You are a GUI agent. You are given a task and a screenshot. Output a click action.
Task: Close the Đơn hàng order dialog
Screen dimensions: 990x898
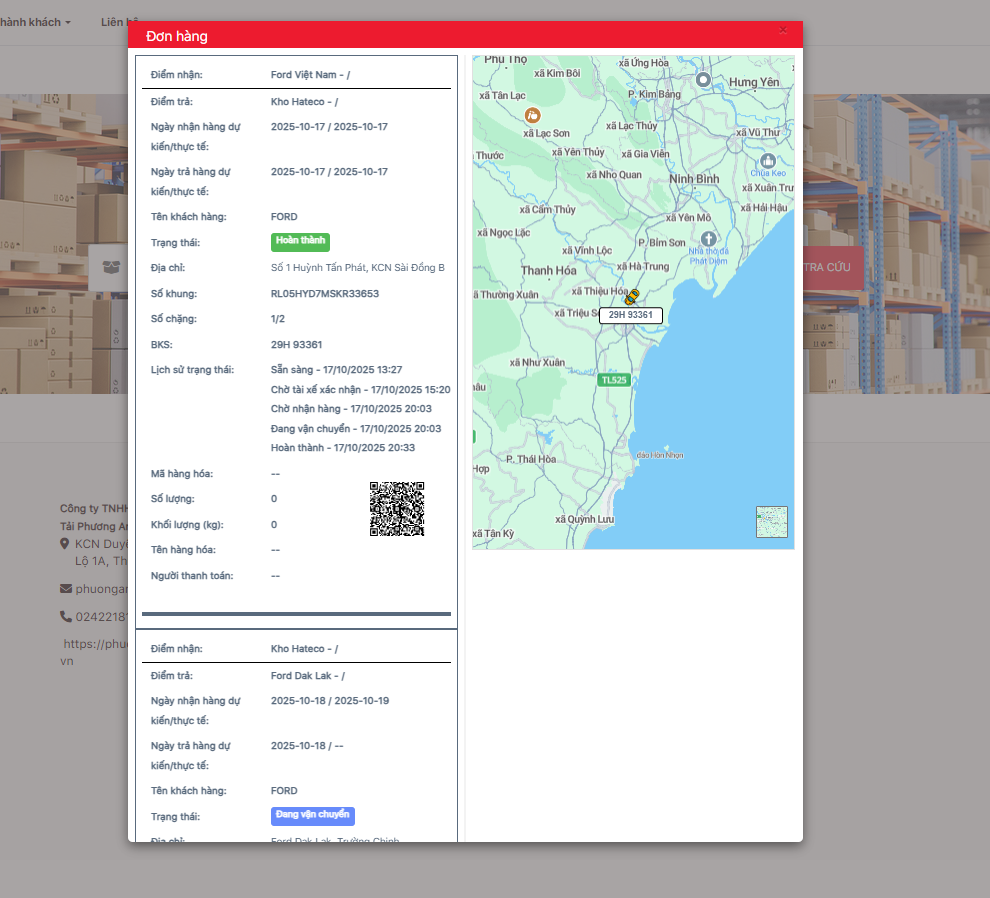(783, 31)
